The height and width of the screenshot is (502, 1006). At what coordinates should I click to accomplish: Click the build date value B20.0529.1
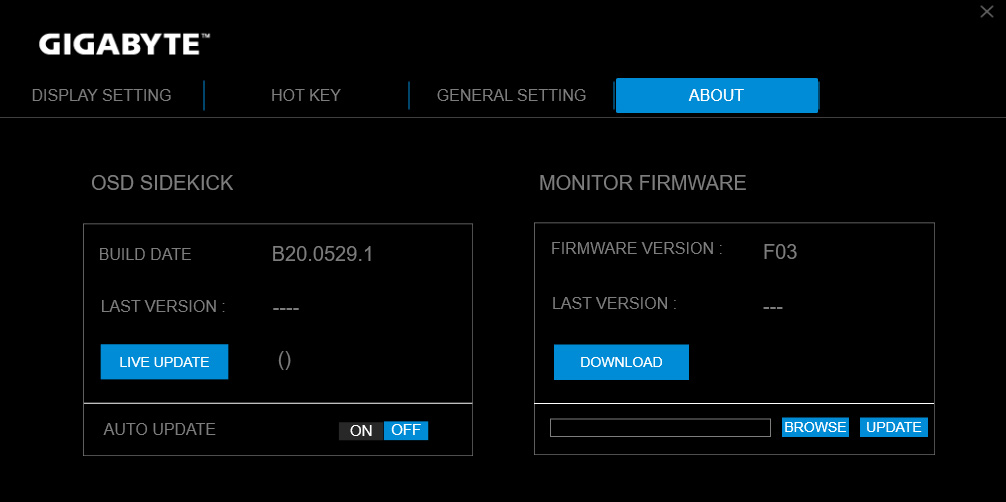point(322,254)
